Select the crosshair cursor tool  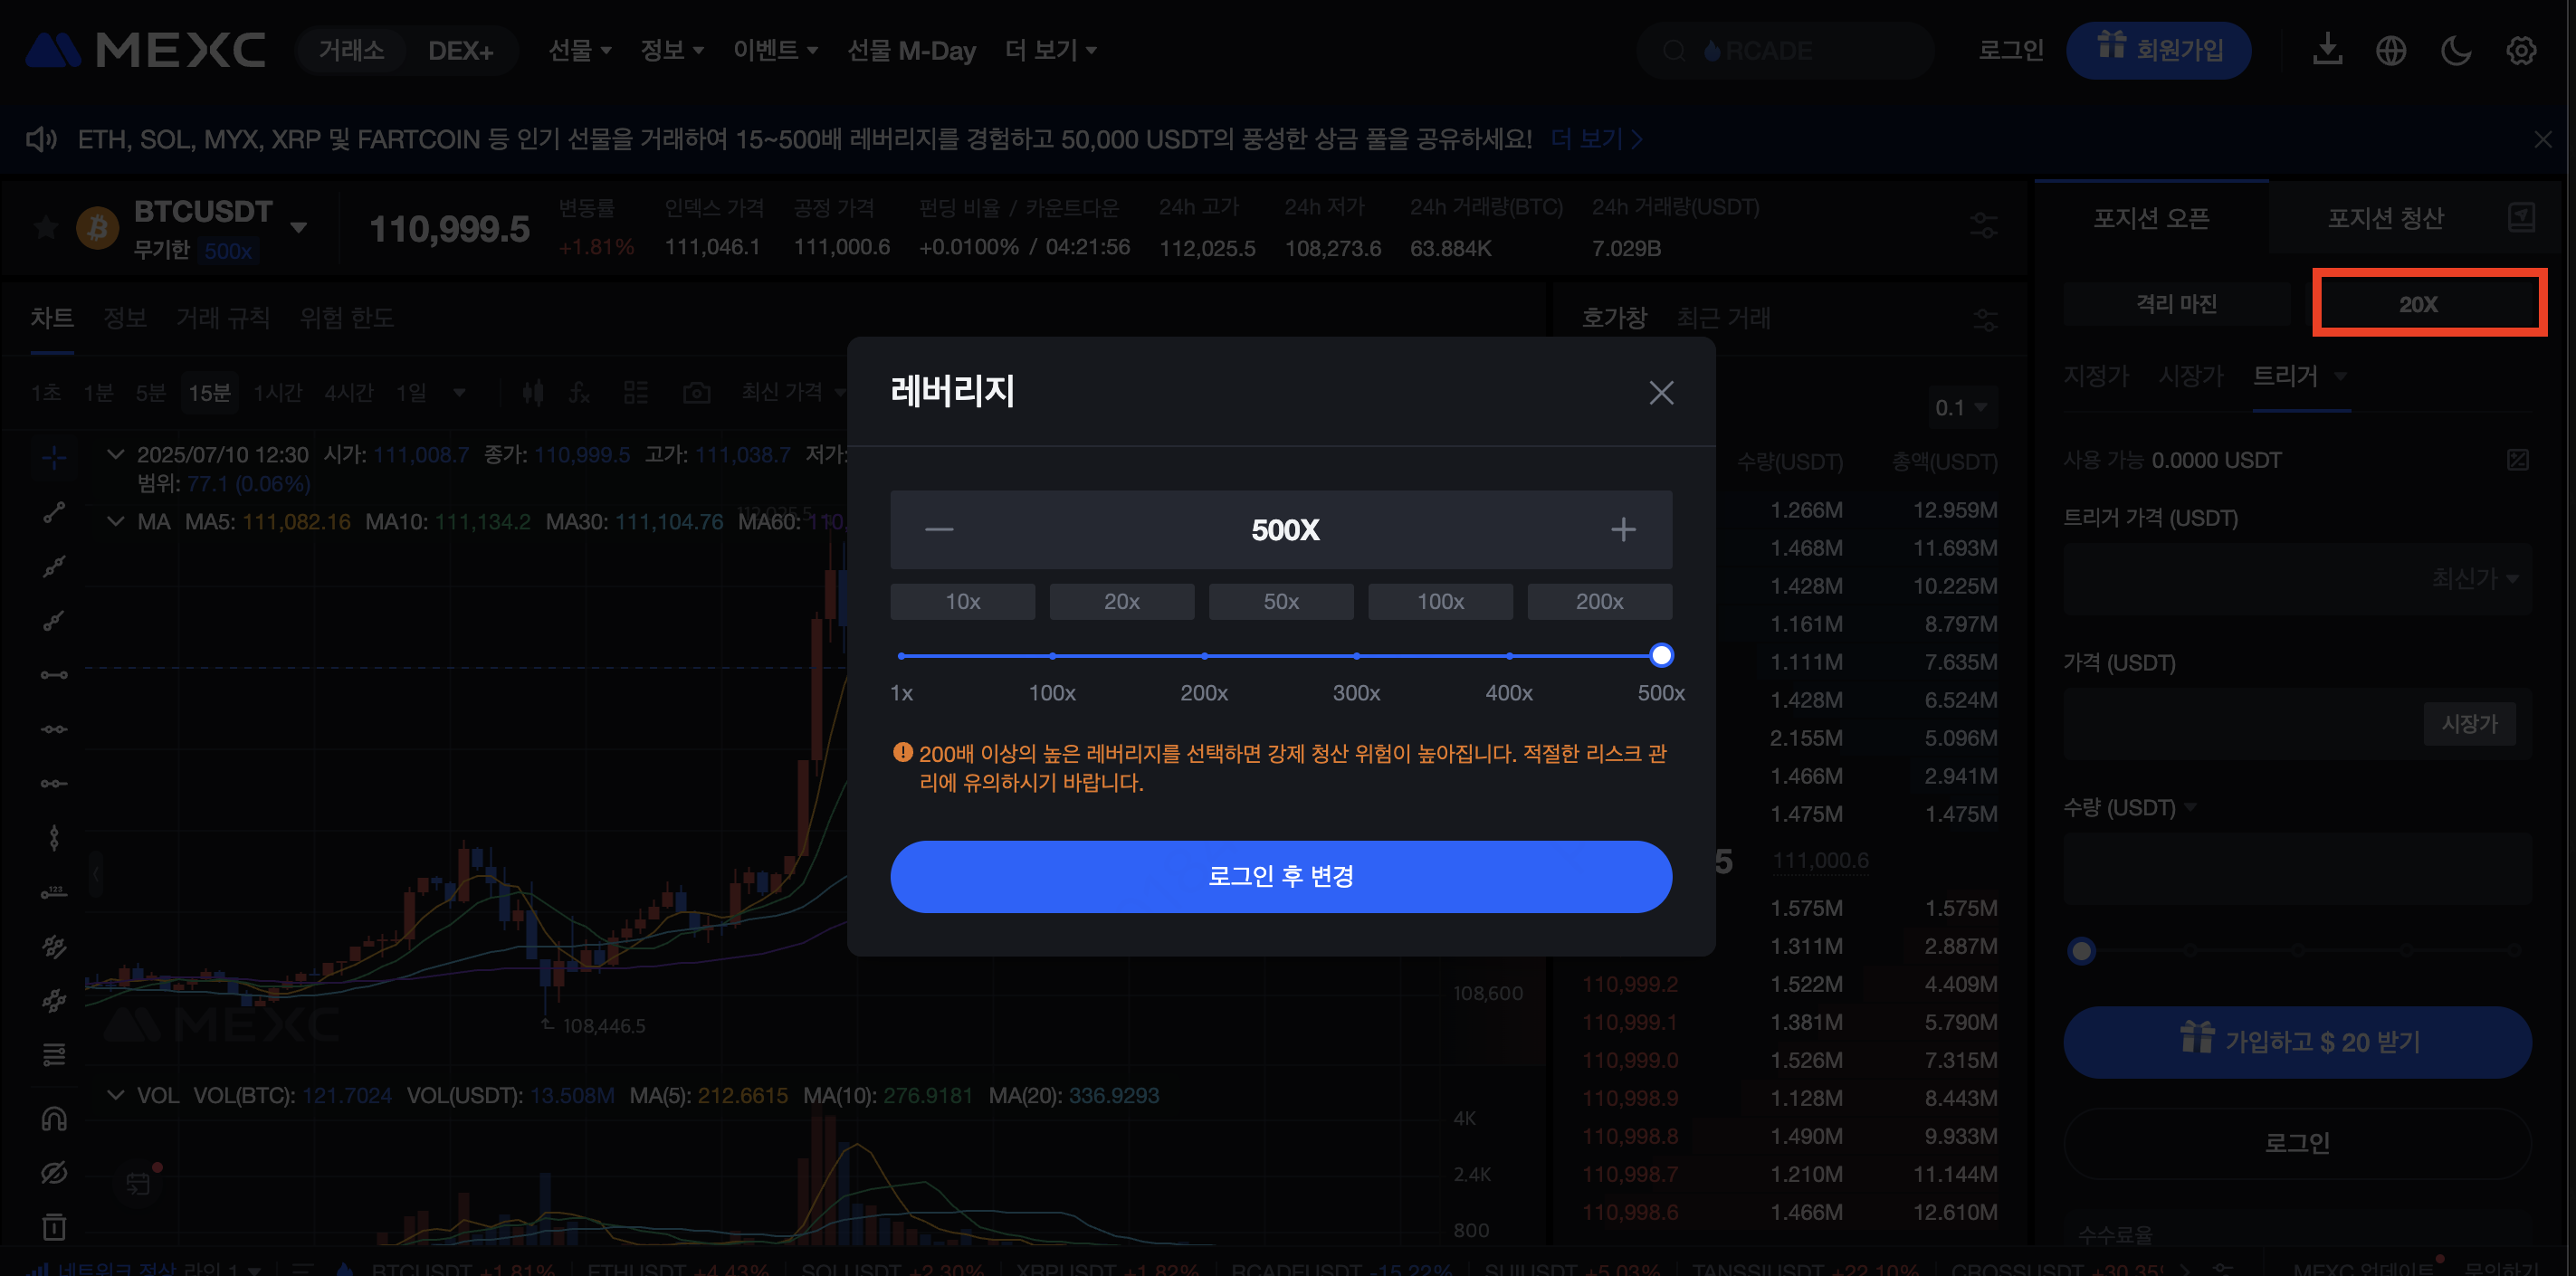click(54, 458)
